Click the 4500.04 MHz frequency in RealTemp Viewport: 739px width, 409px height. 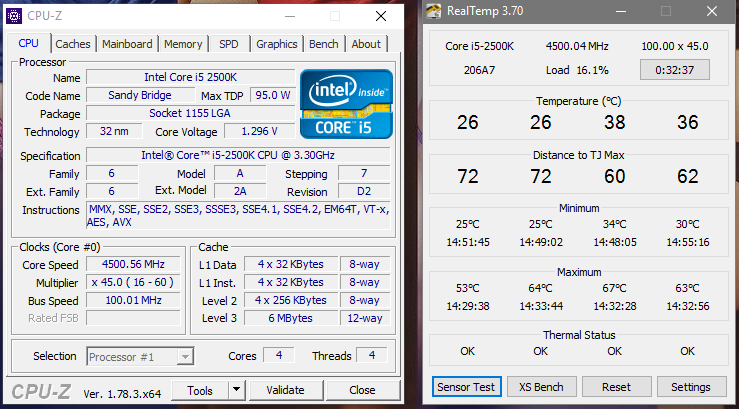pyautogui.click(x=577, y=46)
